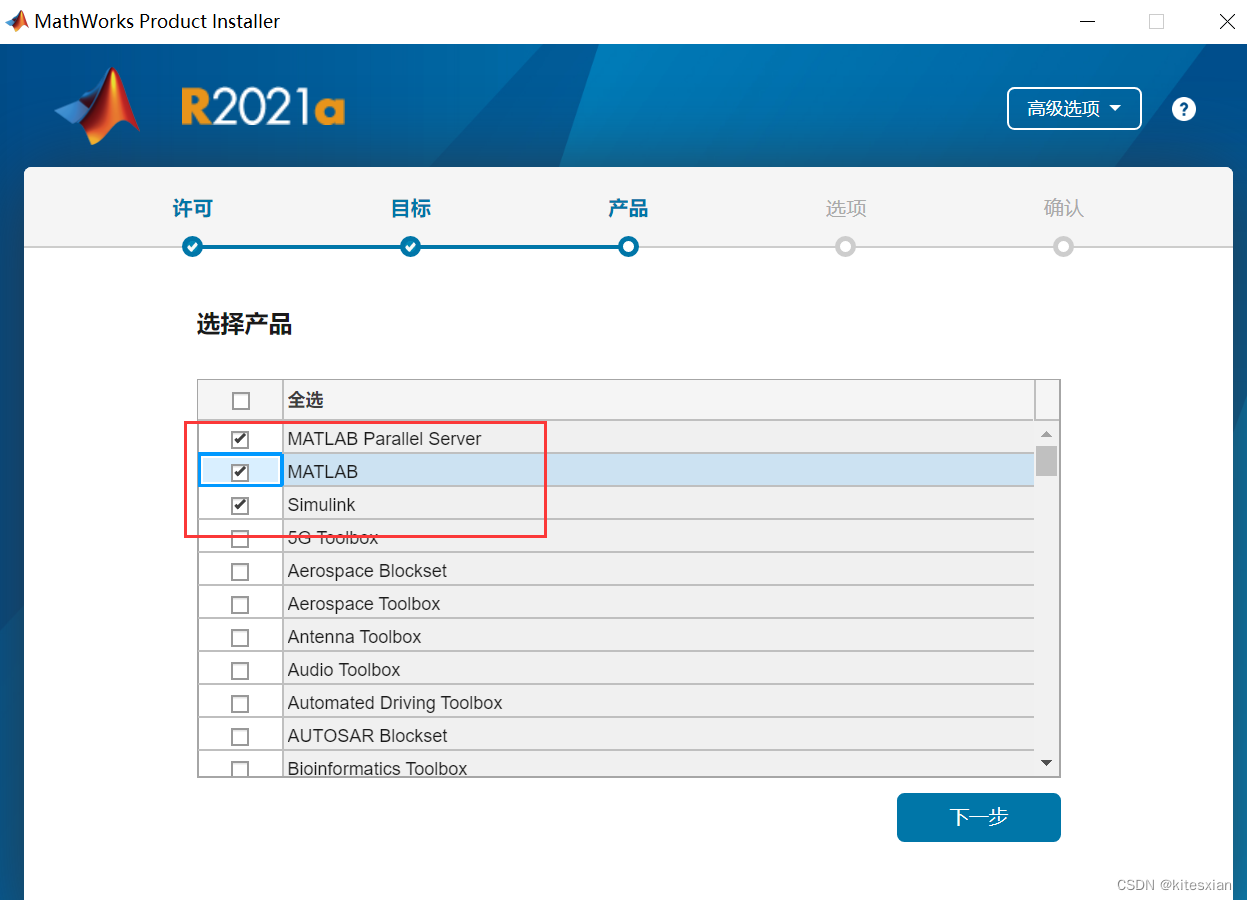
Task: Select the Aerospace Blockset row text
Action: point(367,571)
